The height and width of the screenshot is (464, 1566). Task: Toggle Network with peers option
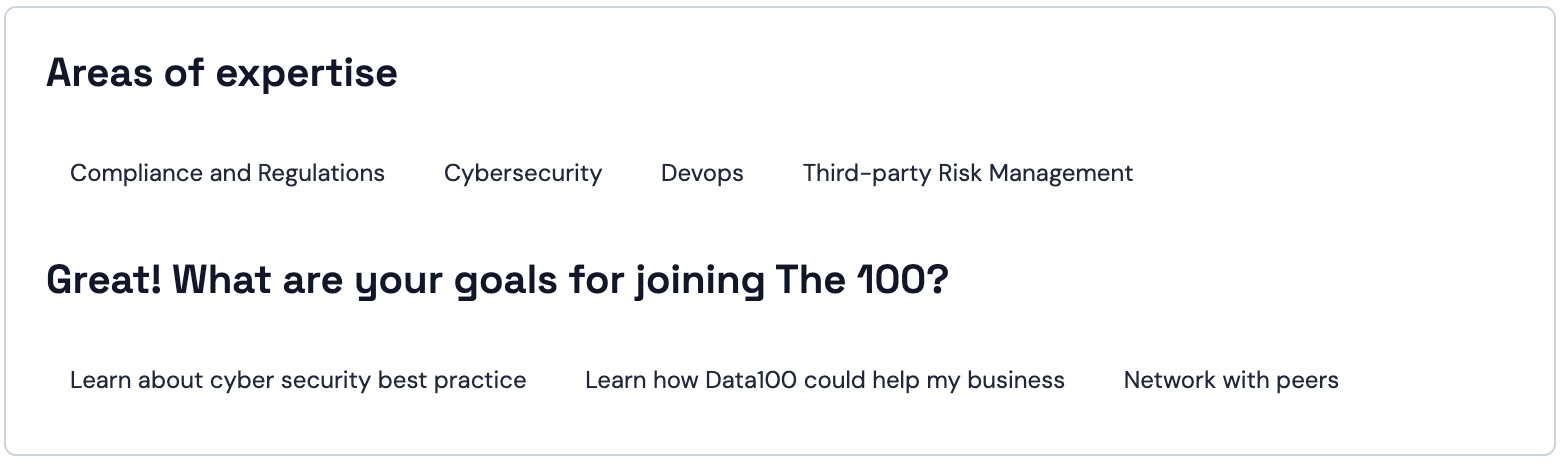pyautogui.click(x=1231, y=380)
